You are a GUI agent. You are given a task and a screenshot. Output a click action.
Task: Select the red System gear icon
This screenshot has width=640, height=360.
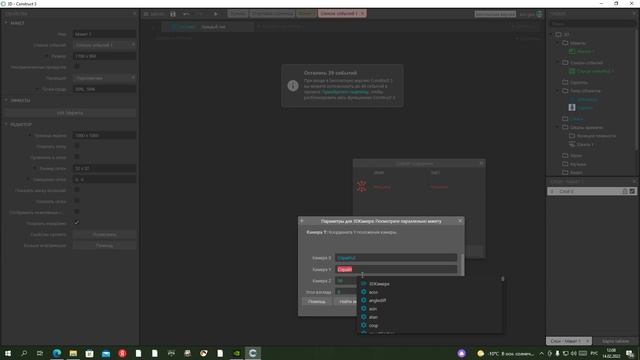point(362,186)
